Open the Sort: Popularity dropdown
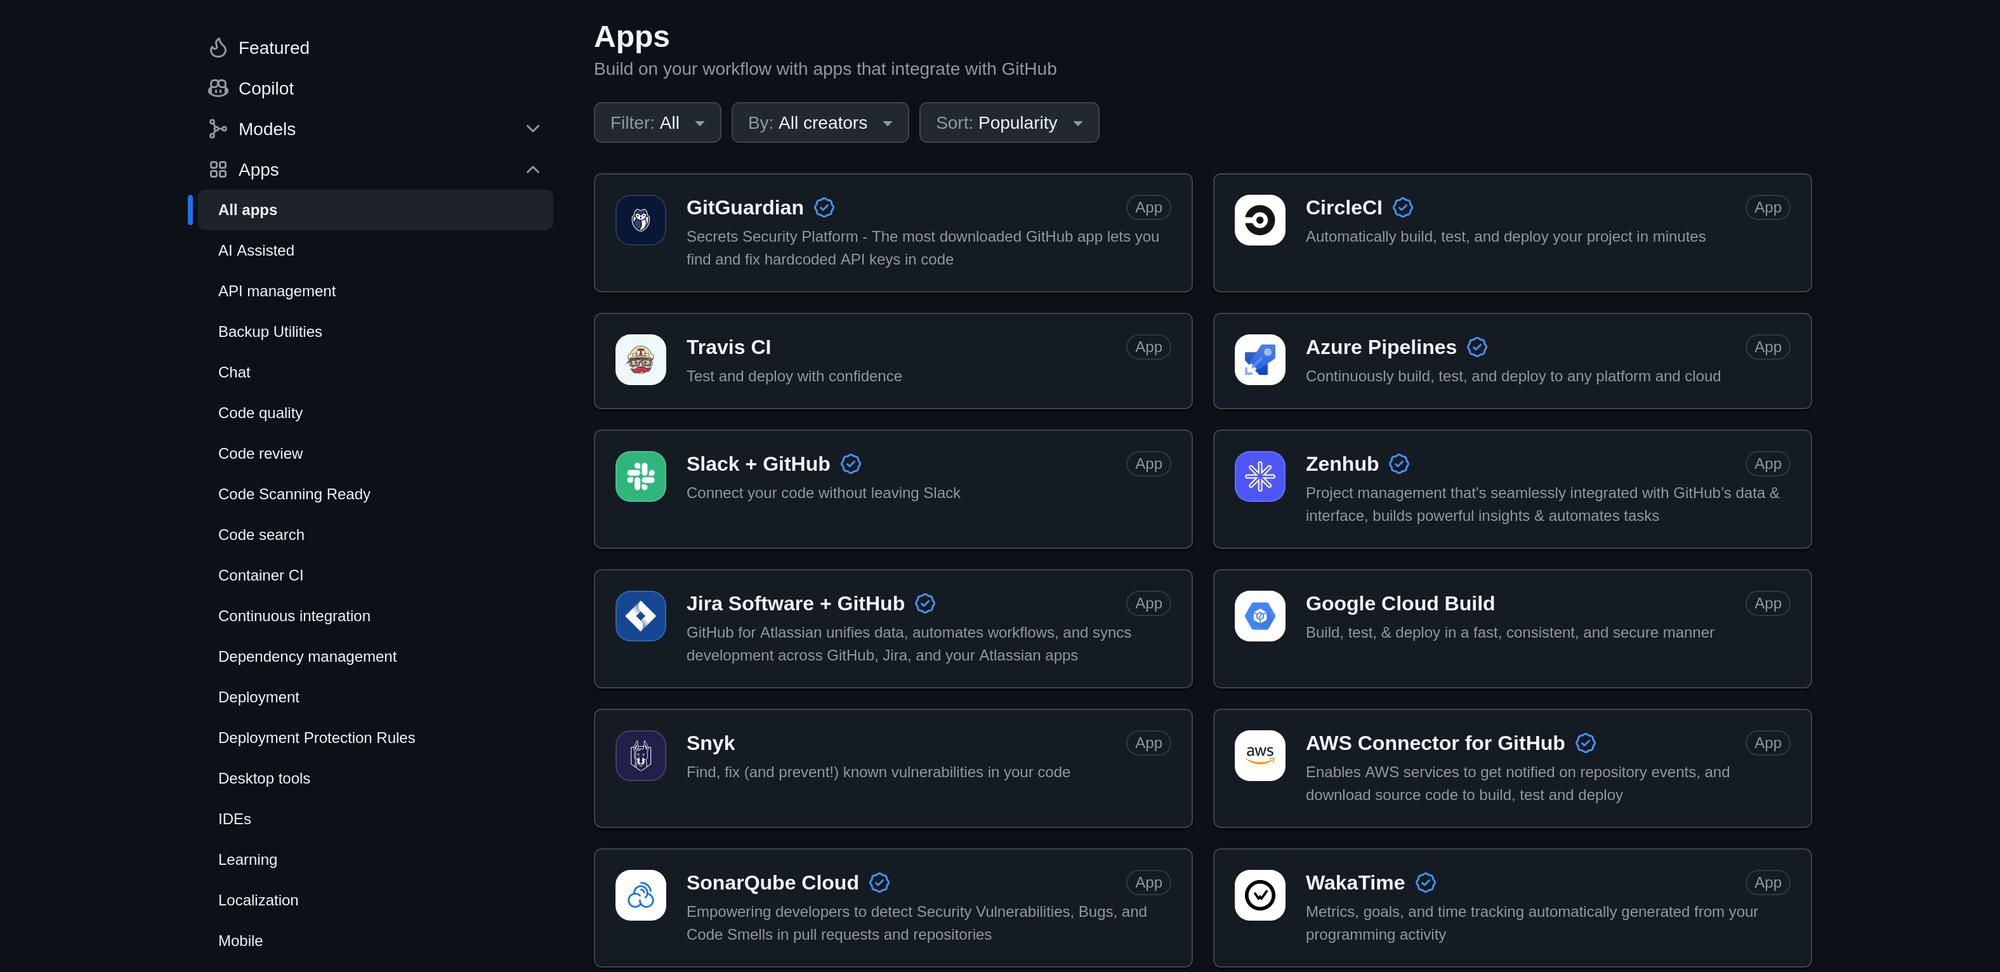This screenshot has width=2000, height=972. (1009, 123)
